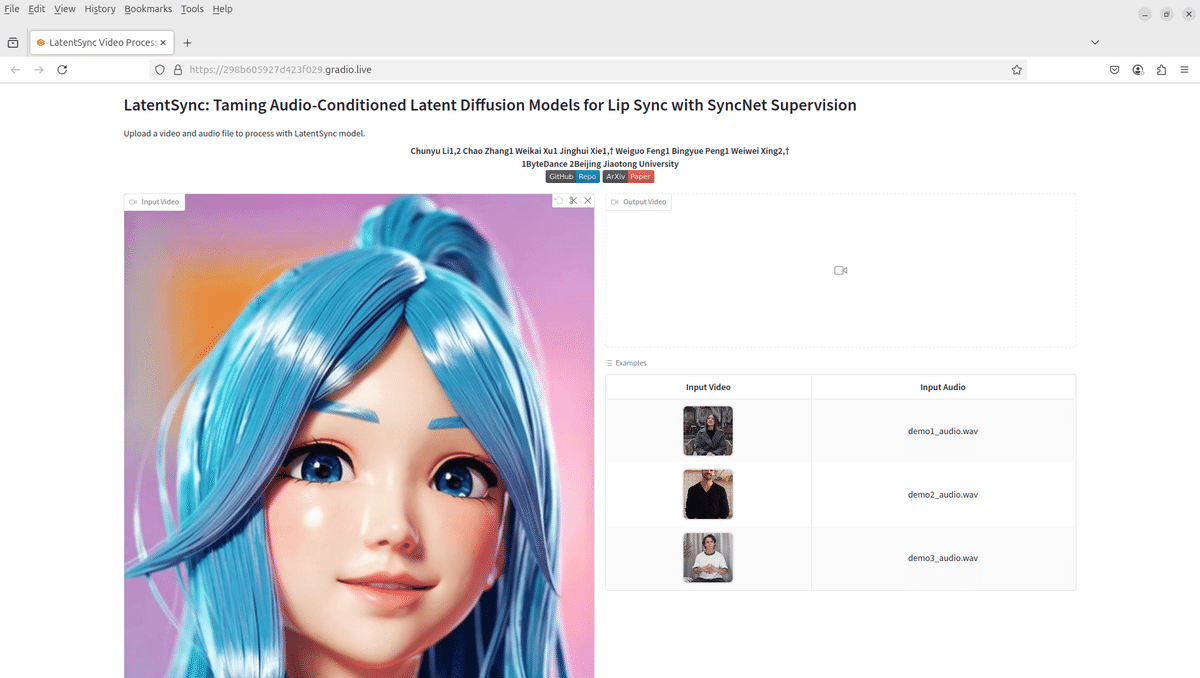Open the list-all-tabs chevron
The height and width of the screenshot is (678, 1200).
(x=1095, y=42)
